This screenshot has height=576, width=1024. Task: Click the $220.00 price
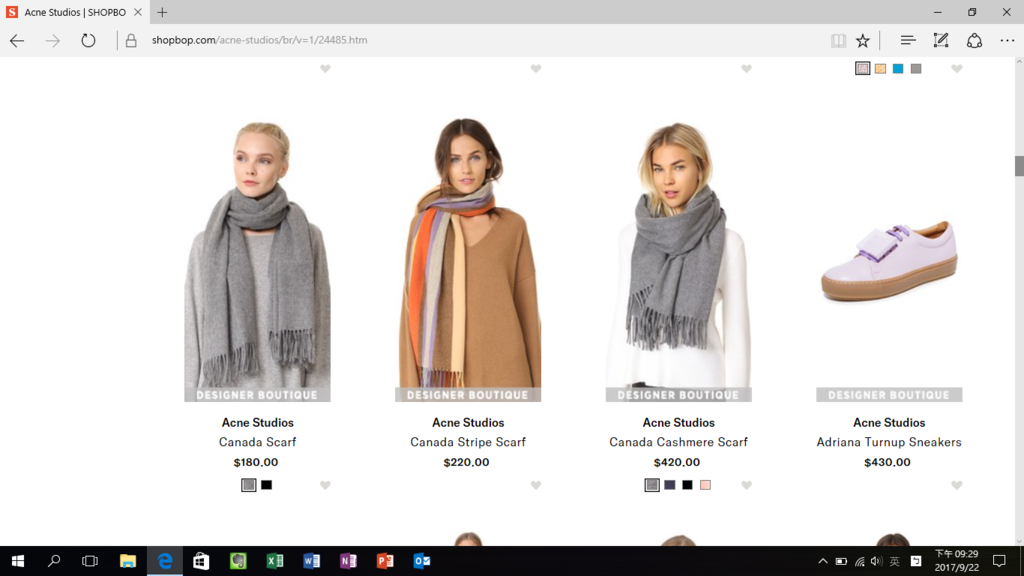[x=466, y=462]
